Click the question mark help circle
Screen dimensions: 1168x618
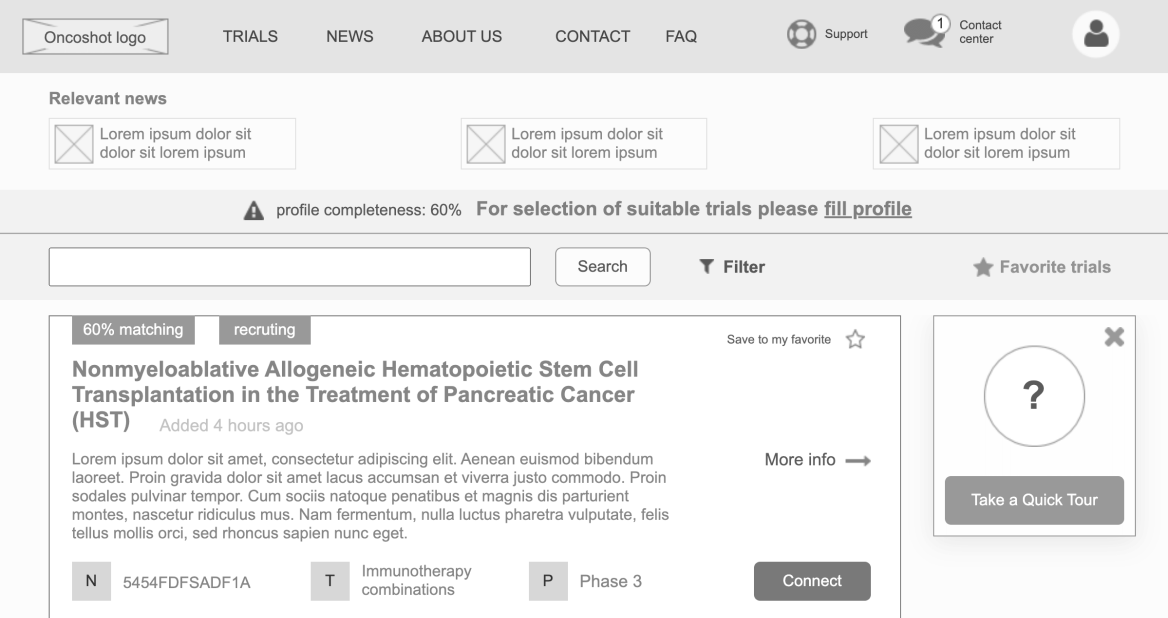(x=1034, y=396)
